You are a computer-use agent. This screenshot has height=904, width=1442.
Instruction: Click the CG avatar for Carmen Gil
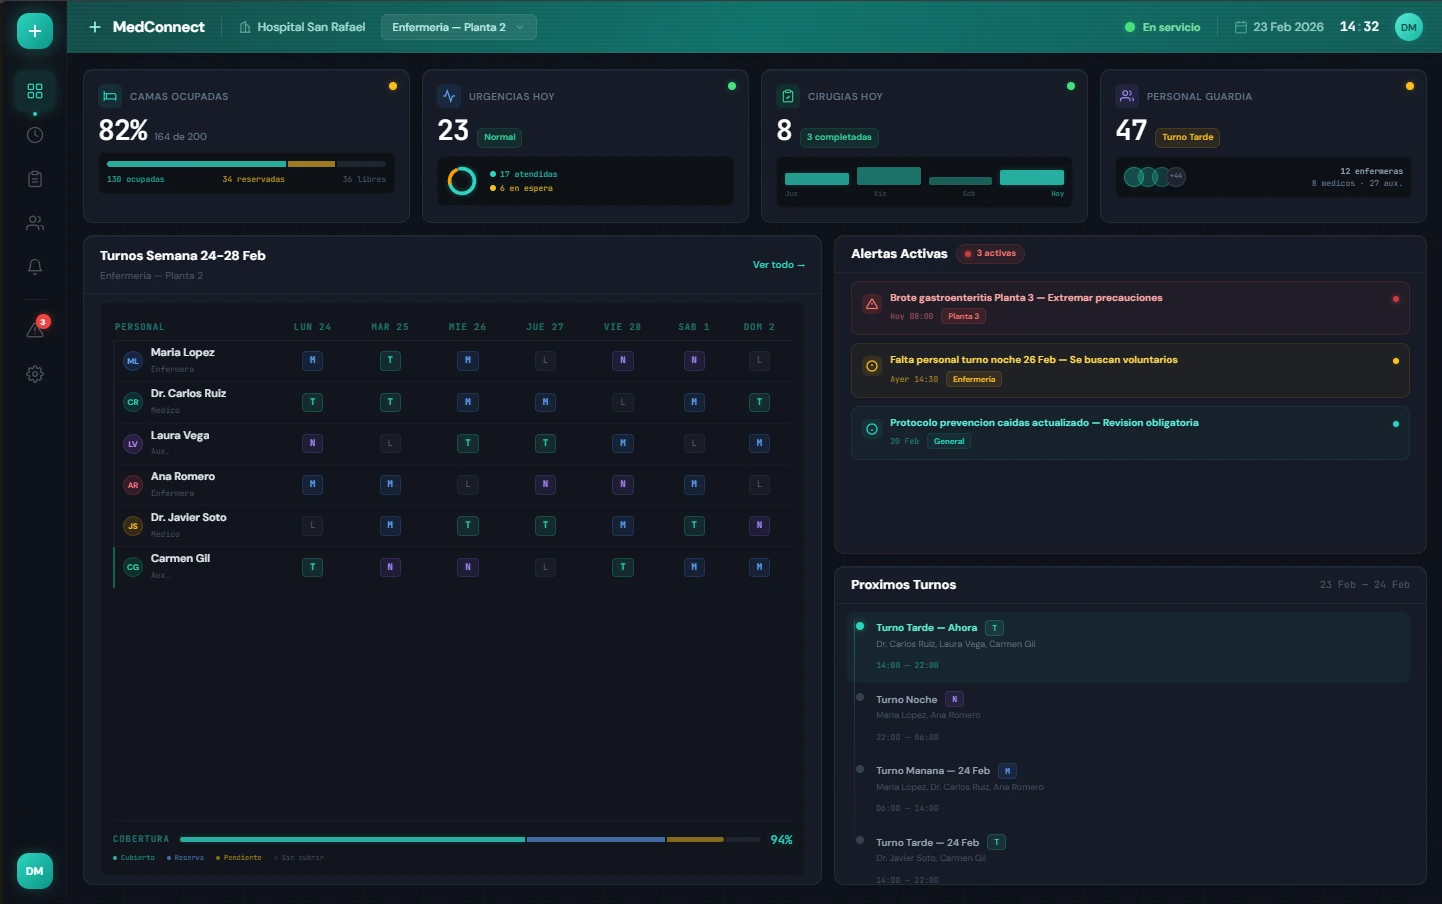(133, 567)
